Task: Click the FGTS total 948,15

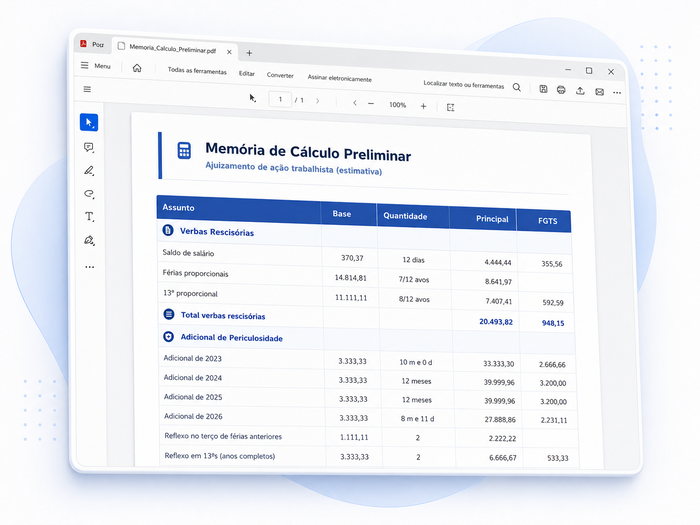Action: pyautogui.click(x=553, y=323)
